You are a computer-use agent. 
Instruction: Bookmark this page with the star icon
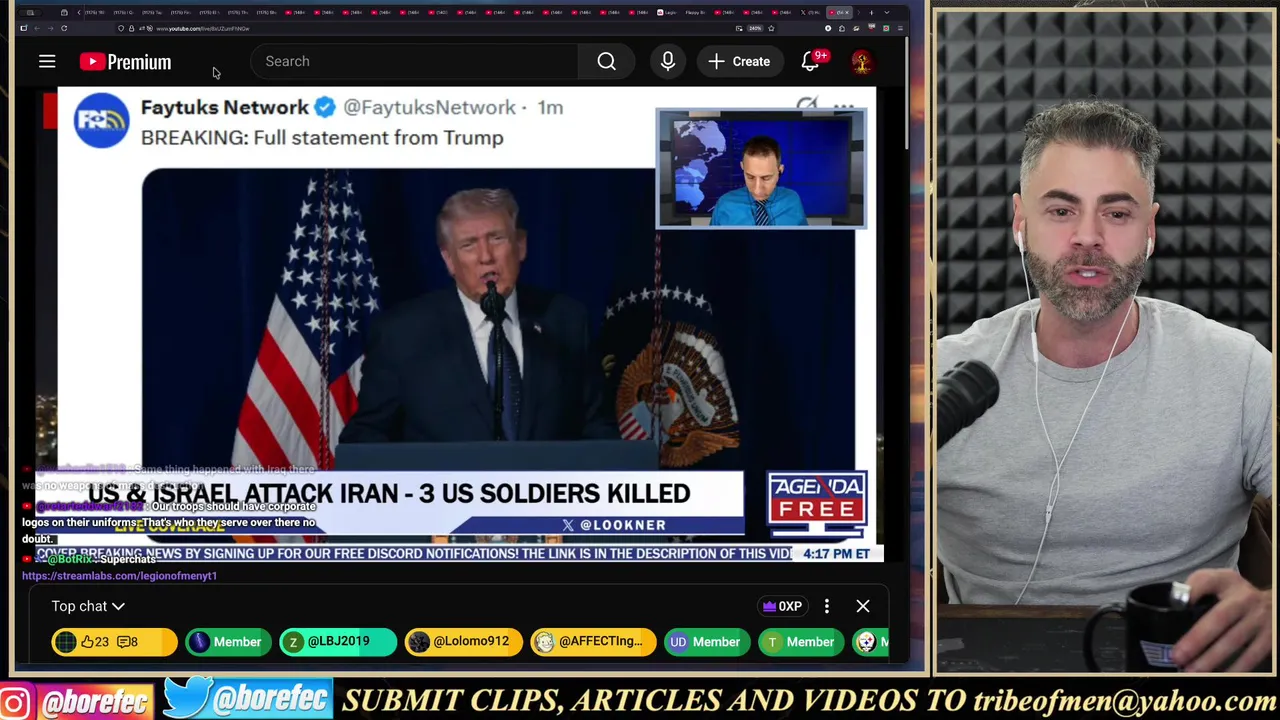tap(771, 28)
